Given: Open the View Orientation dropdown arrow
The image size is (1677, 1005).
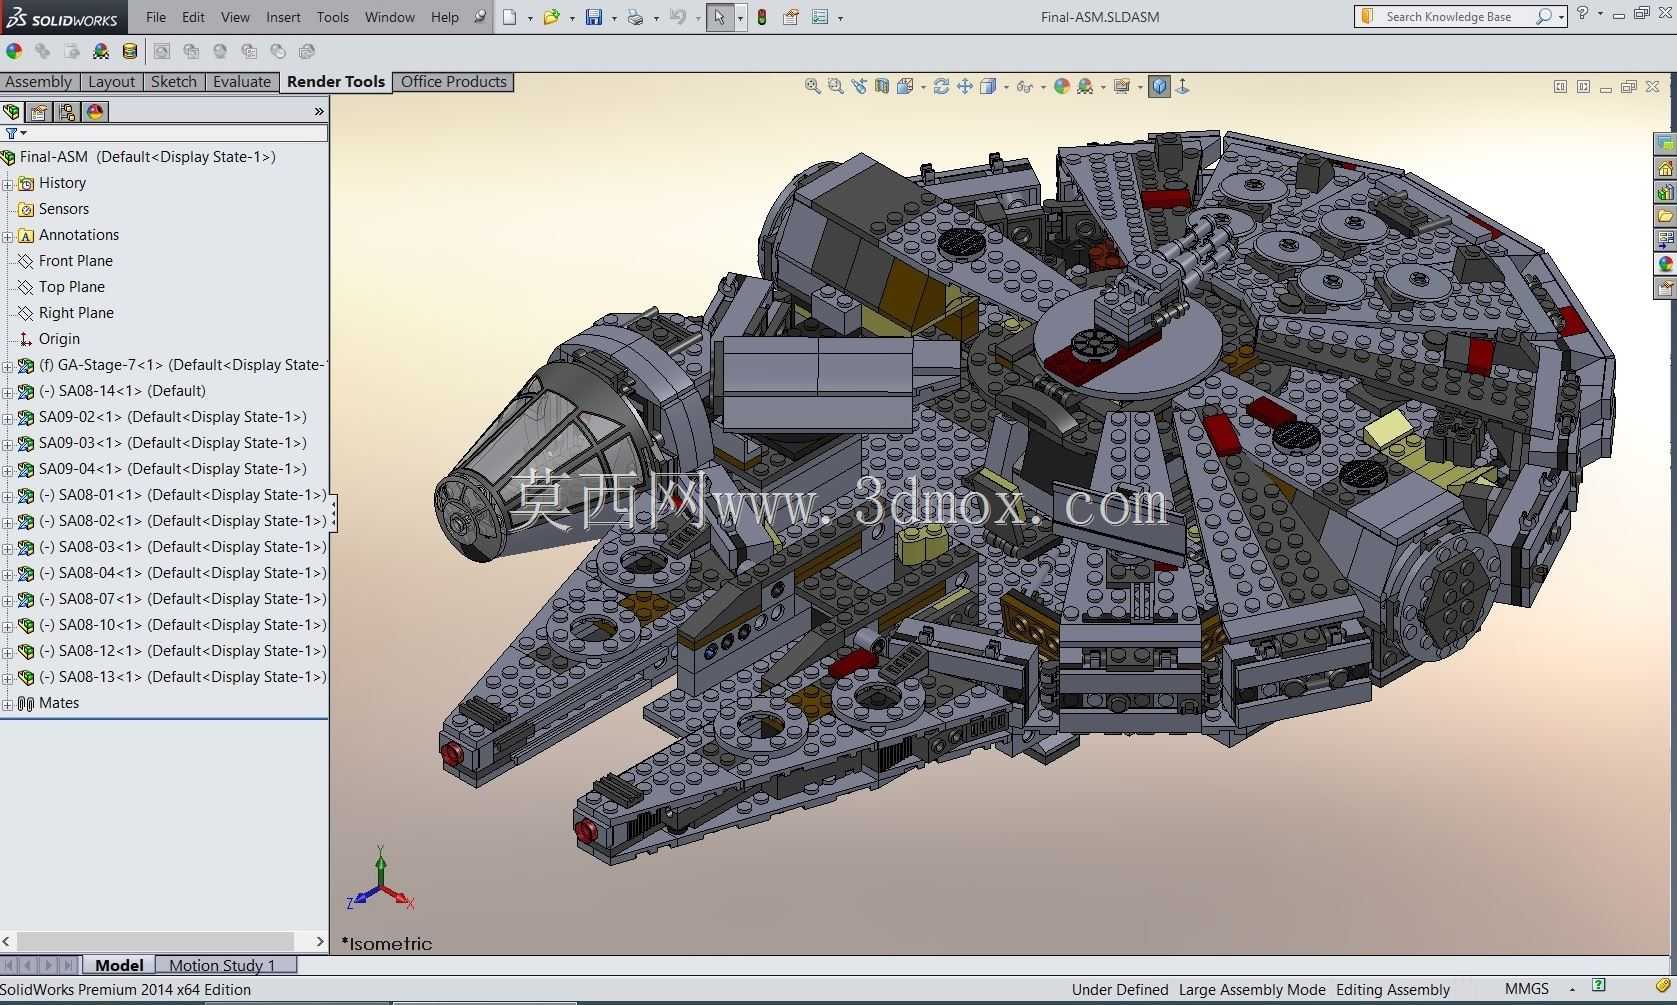Looking at the screenshot, I should pyautogui.click(x=922, y=87).
